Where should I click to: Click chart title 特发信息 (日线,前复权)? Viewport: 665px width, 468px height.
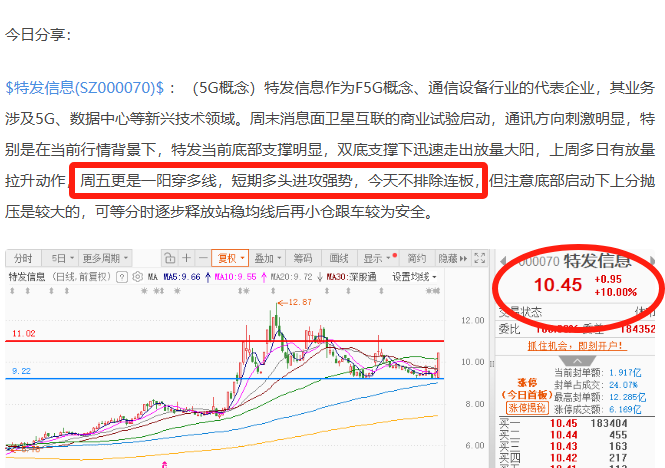[60, 277]
